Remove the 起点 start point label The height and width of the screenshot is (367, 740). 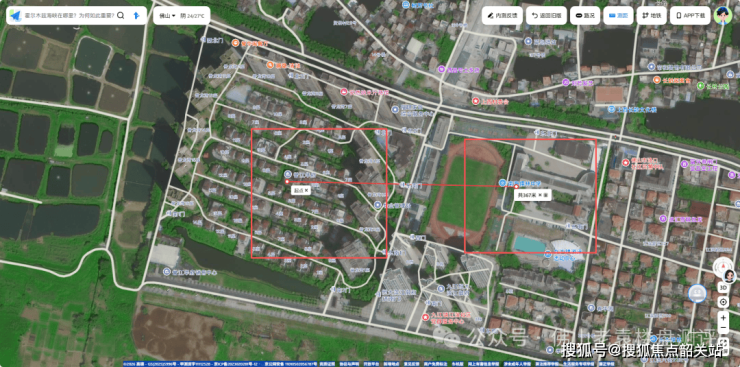[x=306, y=191]
